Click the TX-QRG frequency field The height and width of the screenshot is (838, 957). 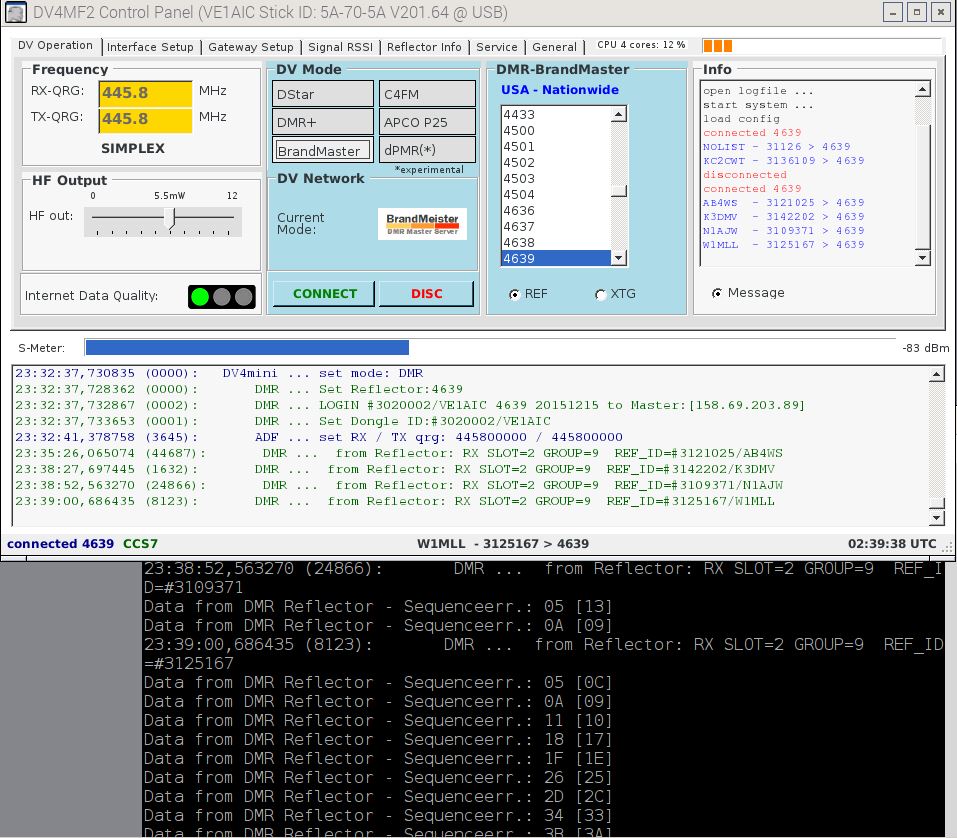point(145,119)
